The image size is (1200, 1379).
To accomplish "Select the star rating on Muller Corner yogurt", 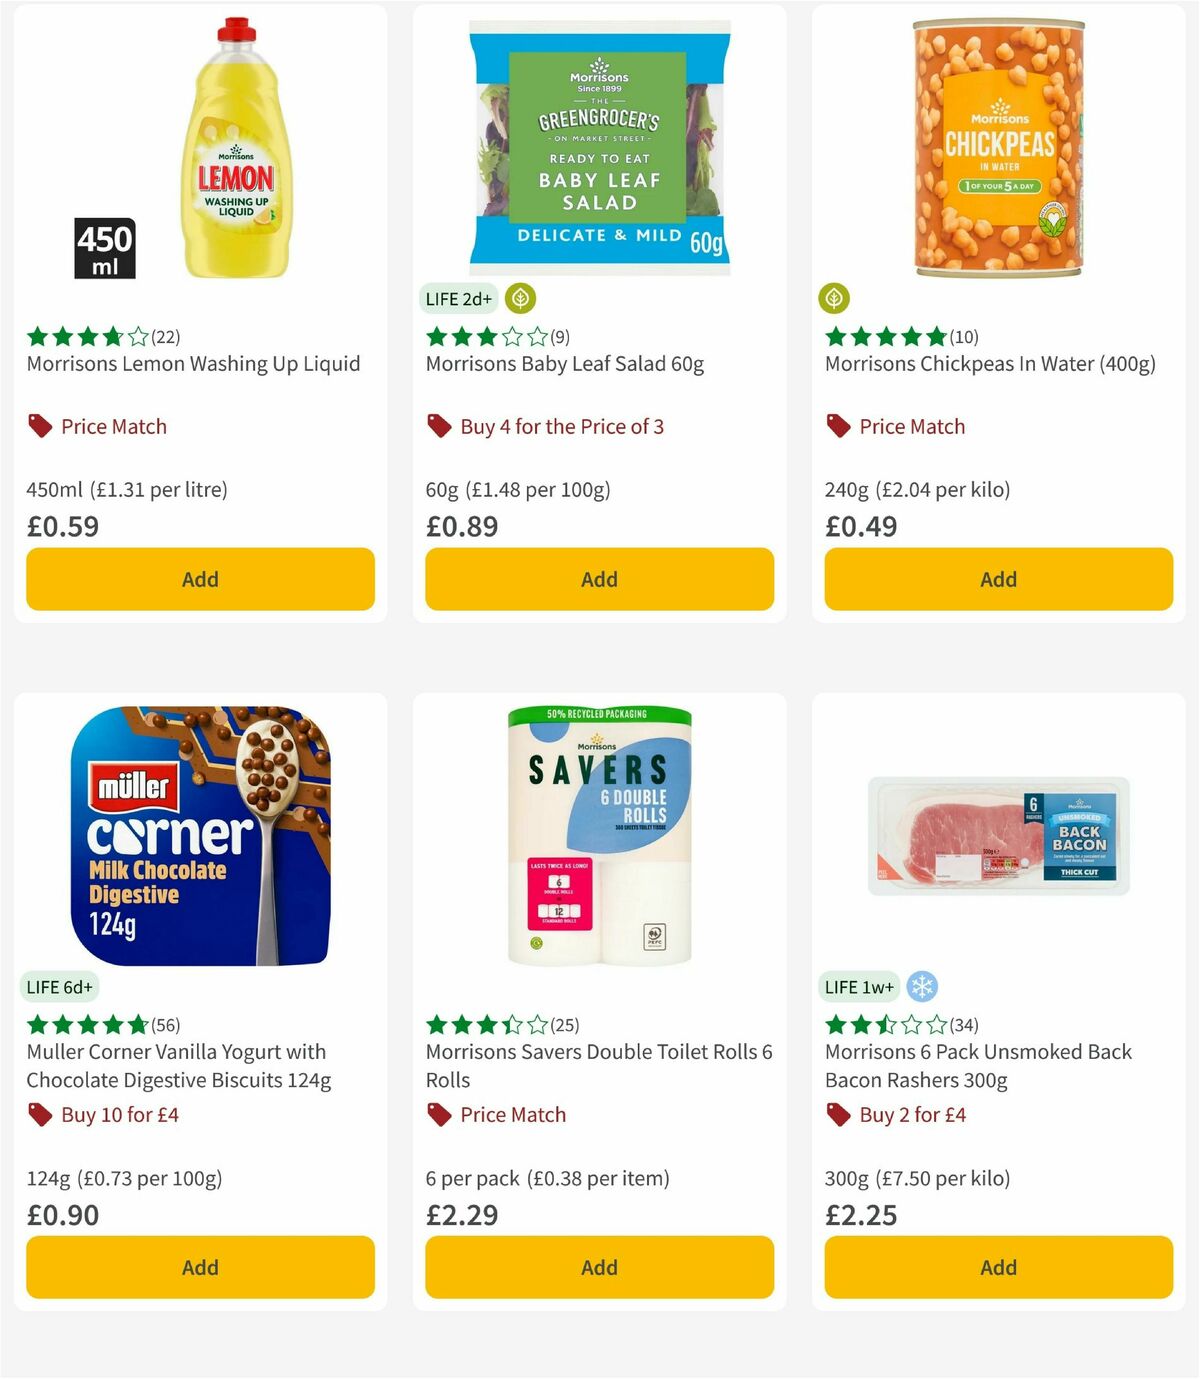I will 86,1025.
